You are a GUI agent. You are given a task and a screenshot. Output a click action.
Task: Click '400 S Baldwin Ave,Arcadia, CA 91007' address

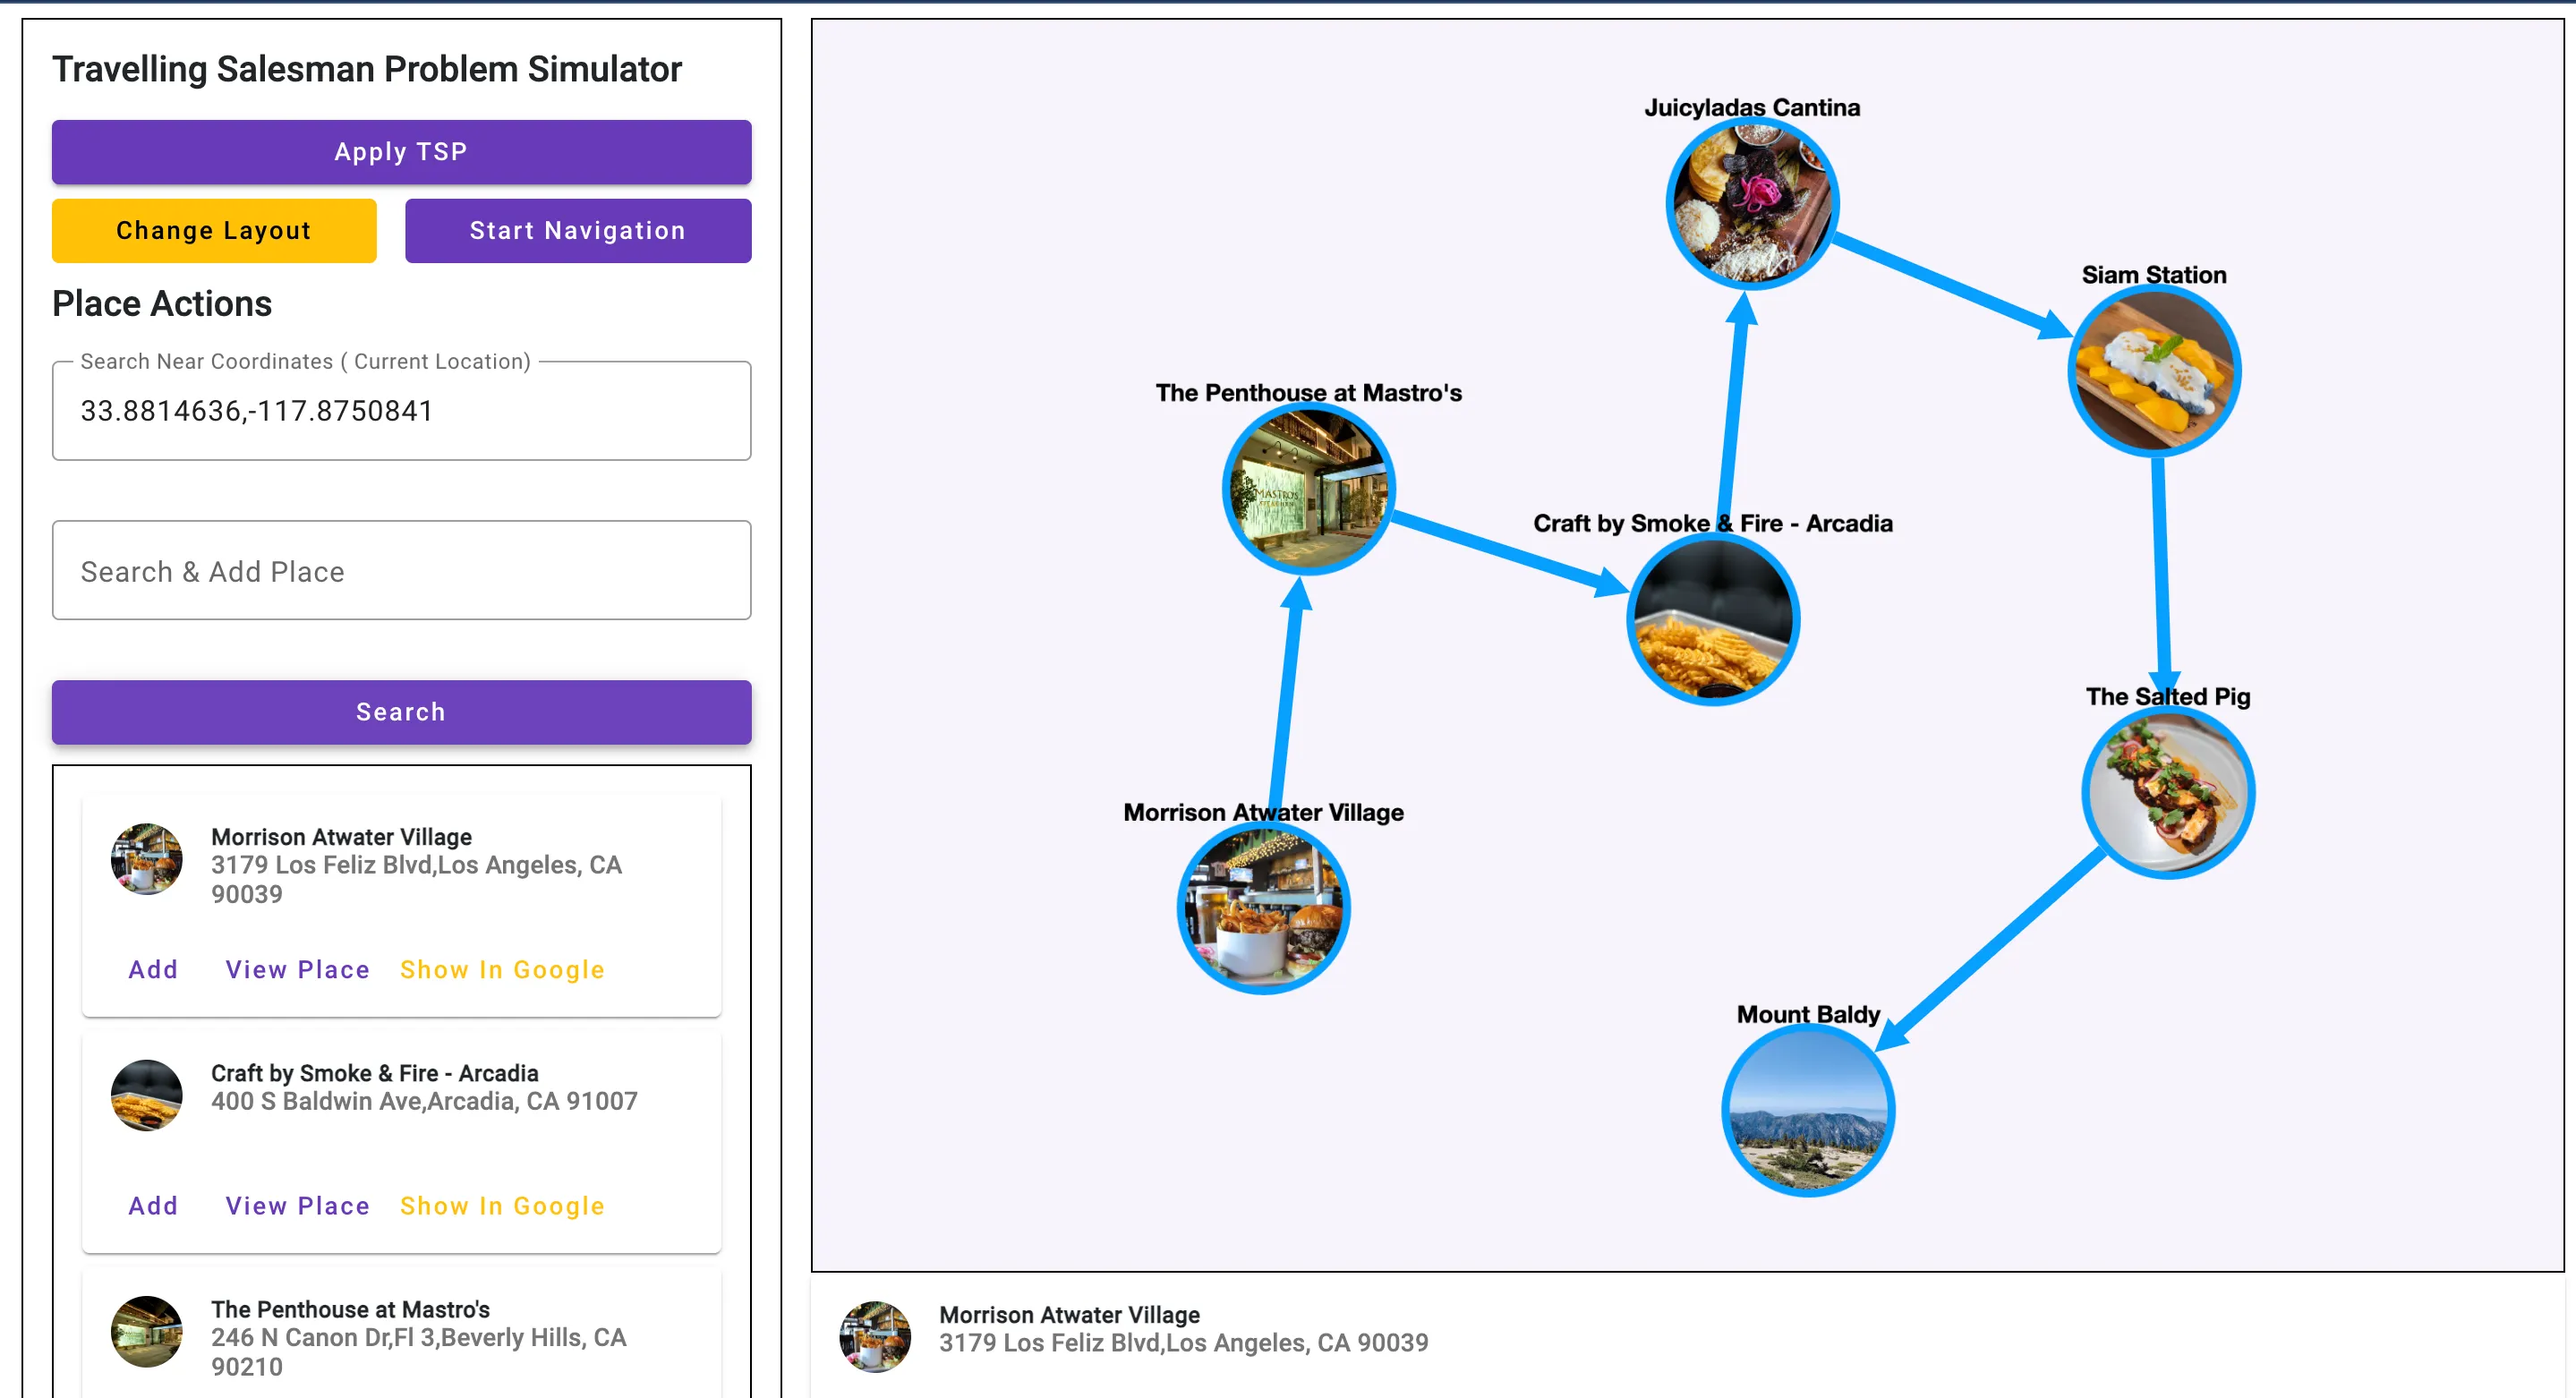tap(424, 1101)
